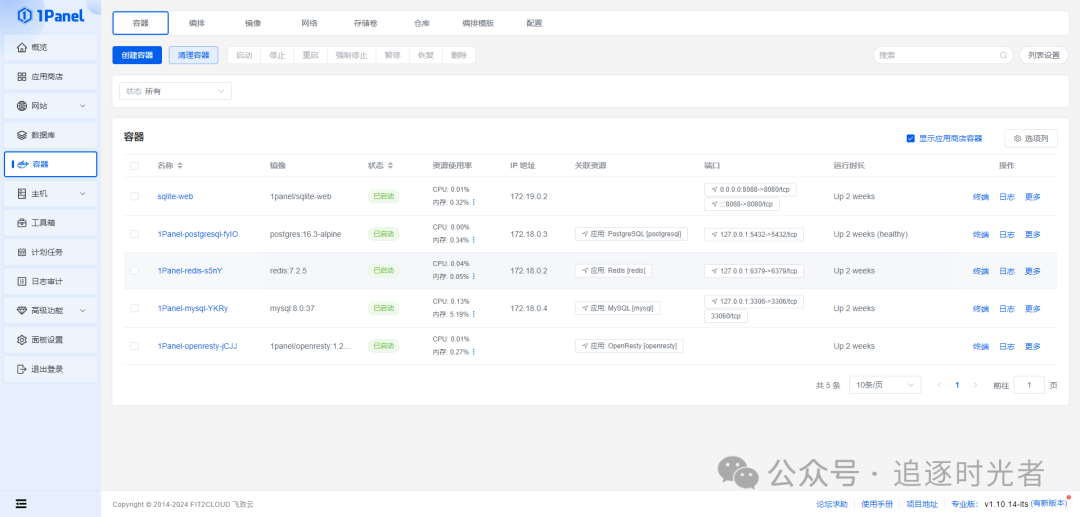
Task: Uncheck the 显示应用商店容器 checkbox
Action: coord(910,138)
